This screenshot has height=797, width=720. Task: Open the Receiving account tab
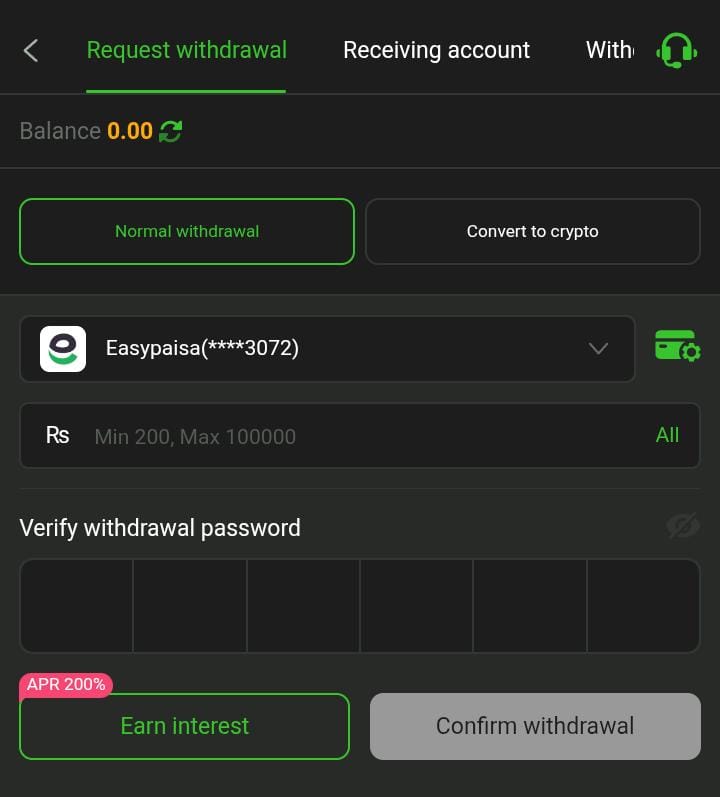coord(436,50)
